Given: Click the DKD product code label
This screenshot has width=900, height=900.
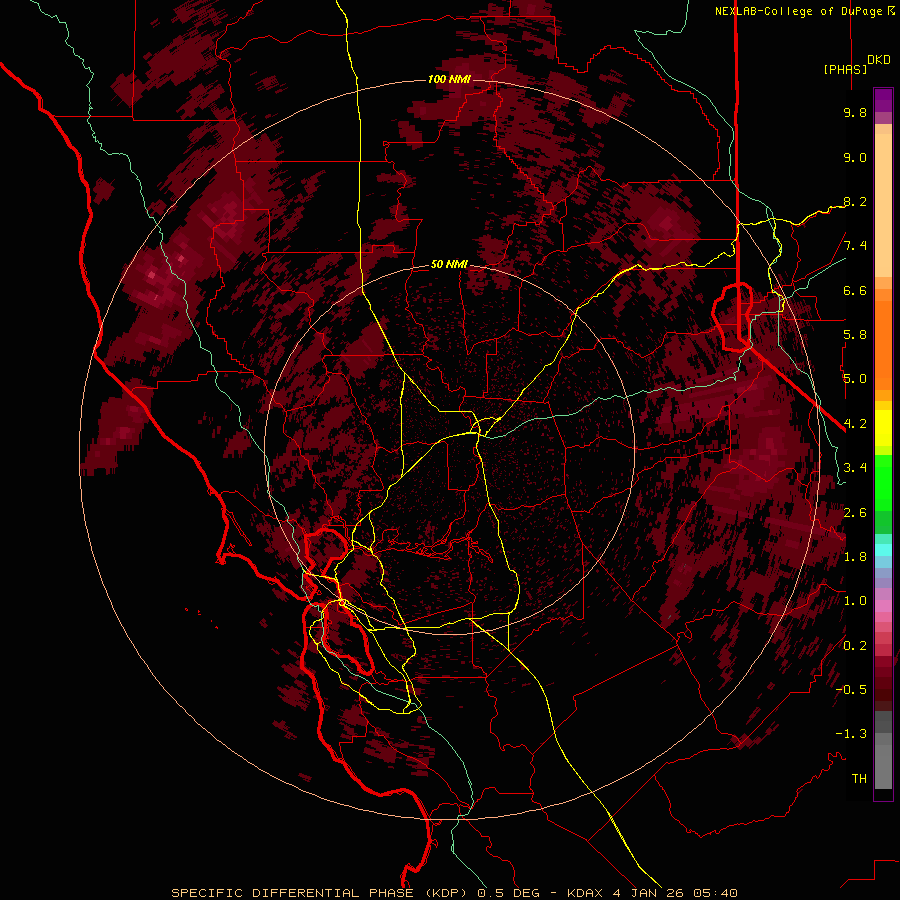Looking at the screenshot, I should [879, 60].
